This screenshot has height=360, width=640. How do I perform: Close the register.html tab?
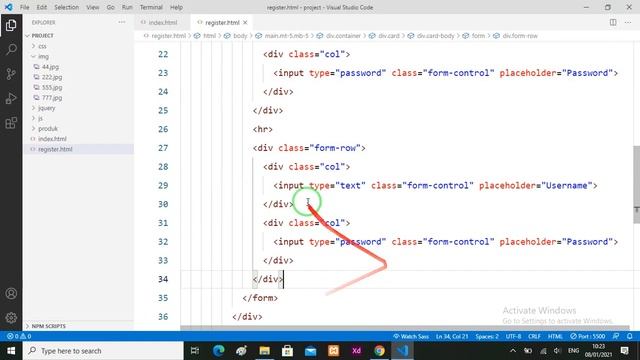[x=245, y=22]
